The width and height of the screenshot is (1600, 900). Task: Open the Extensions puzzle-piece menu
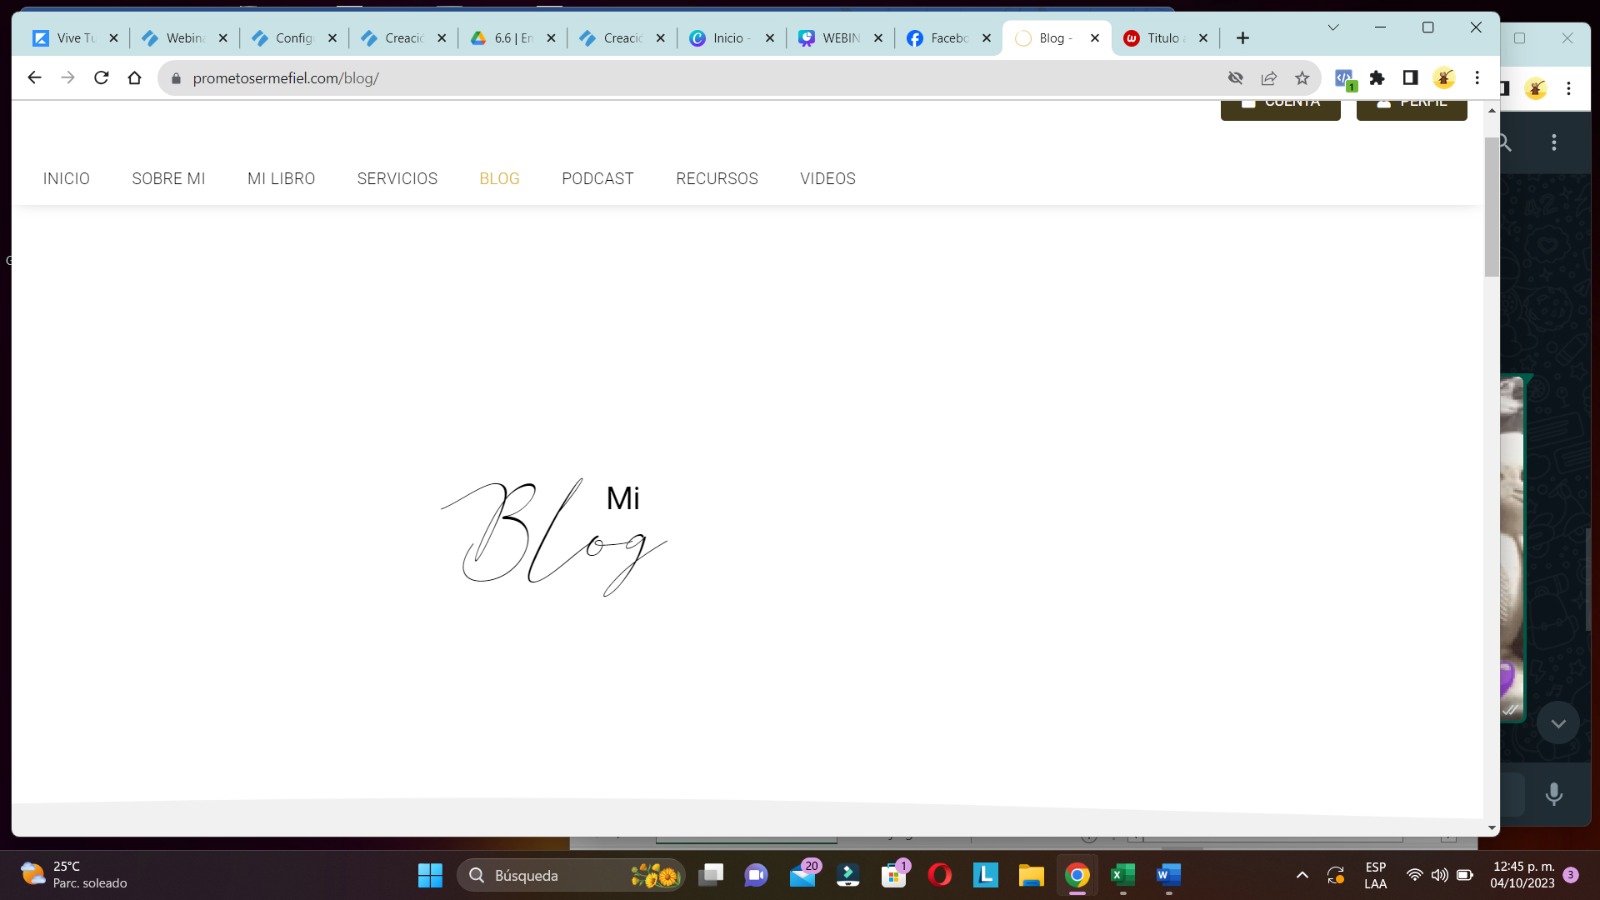tap(1377, 78)
